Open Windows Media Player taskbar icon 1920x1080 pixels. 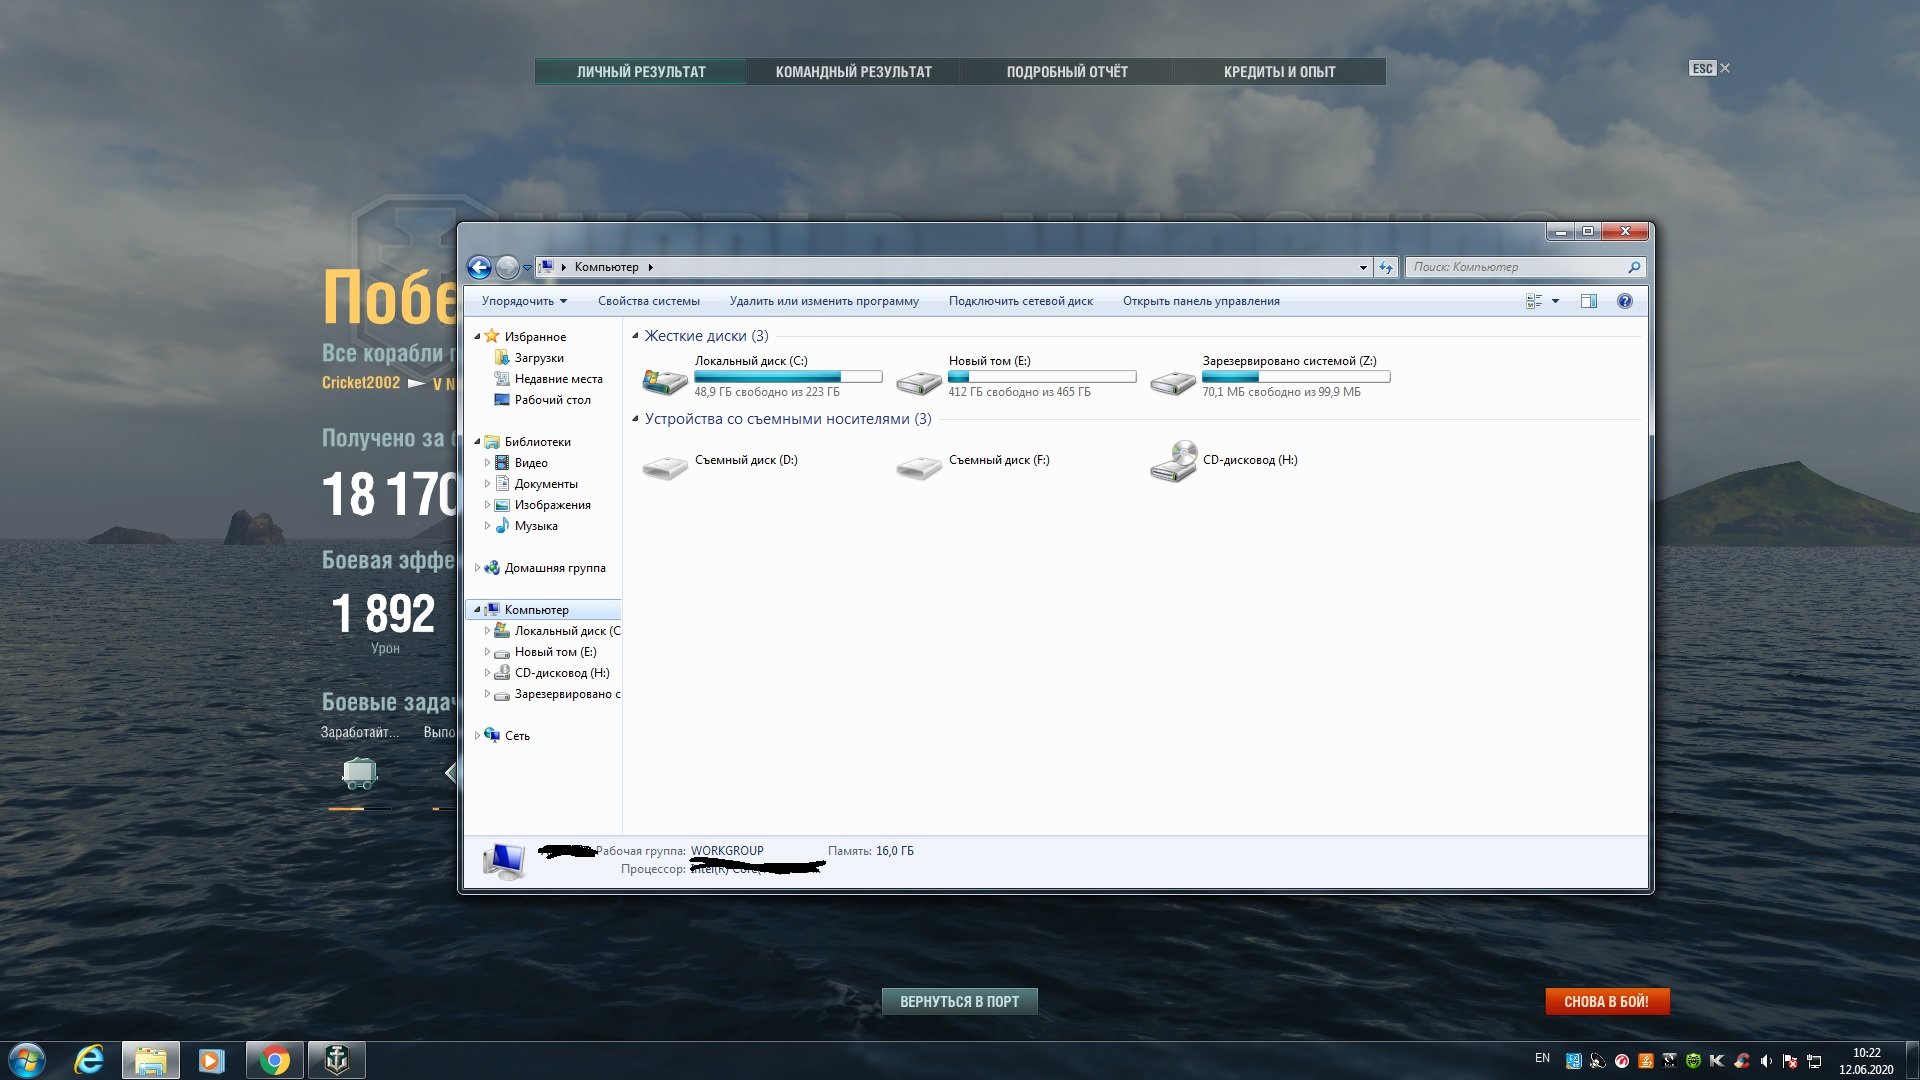pyautogui.click(x=212, y=1060)
